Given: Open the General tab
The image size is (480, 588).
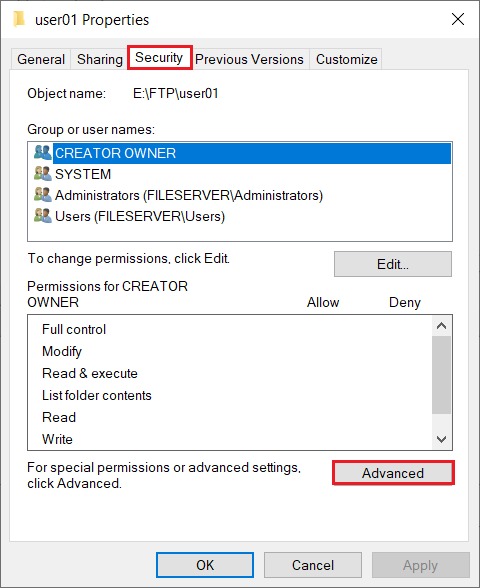Looking at the screenshot, I should click(x=41, y=59).
